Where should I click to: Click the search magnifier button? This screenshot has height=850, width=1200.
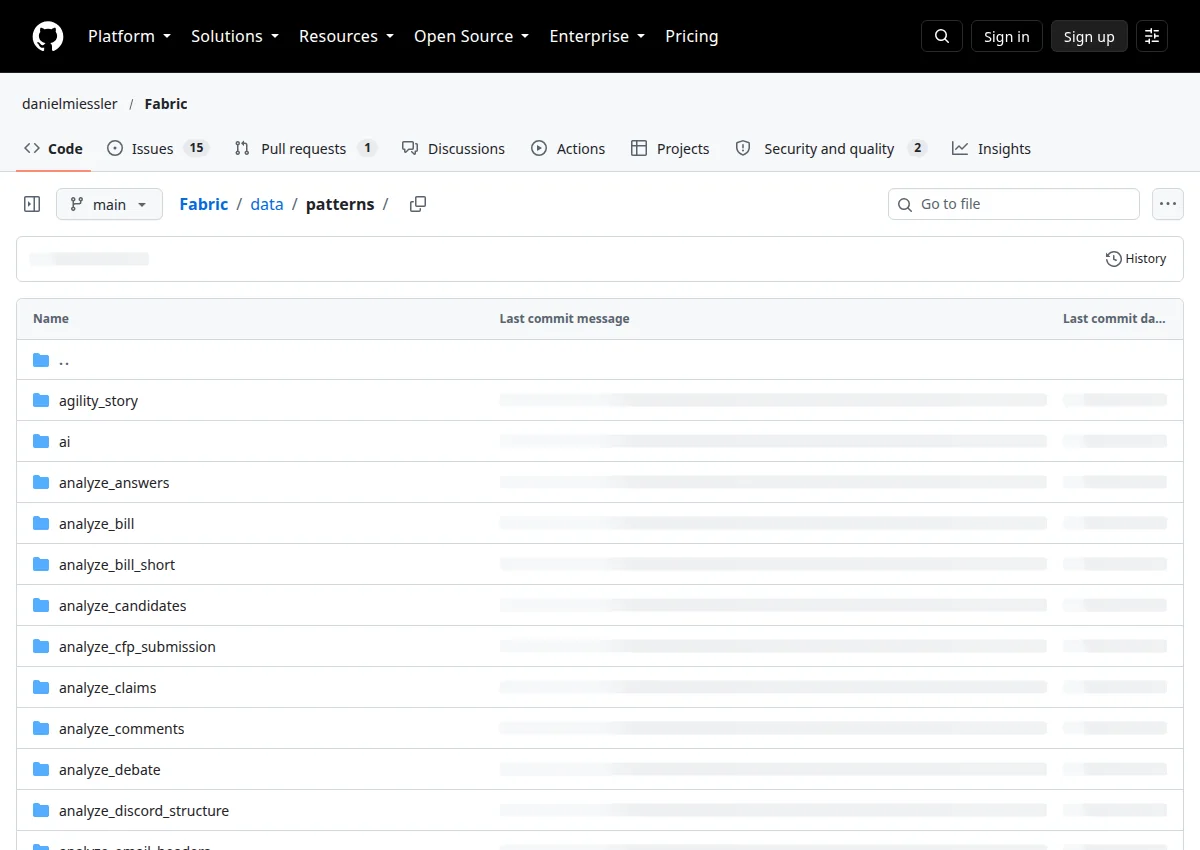(x=942, y=36)
